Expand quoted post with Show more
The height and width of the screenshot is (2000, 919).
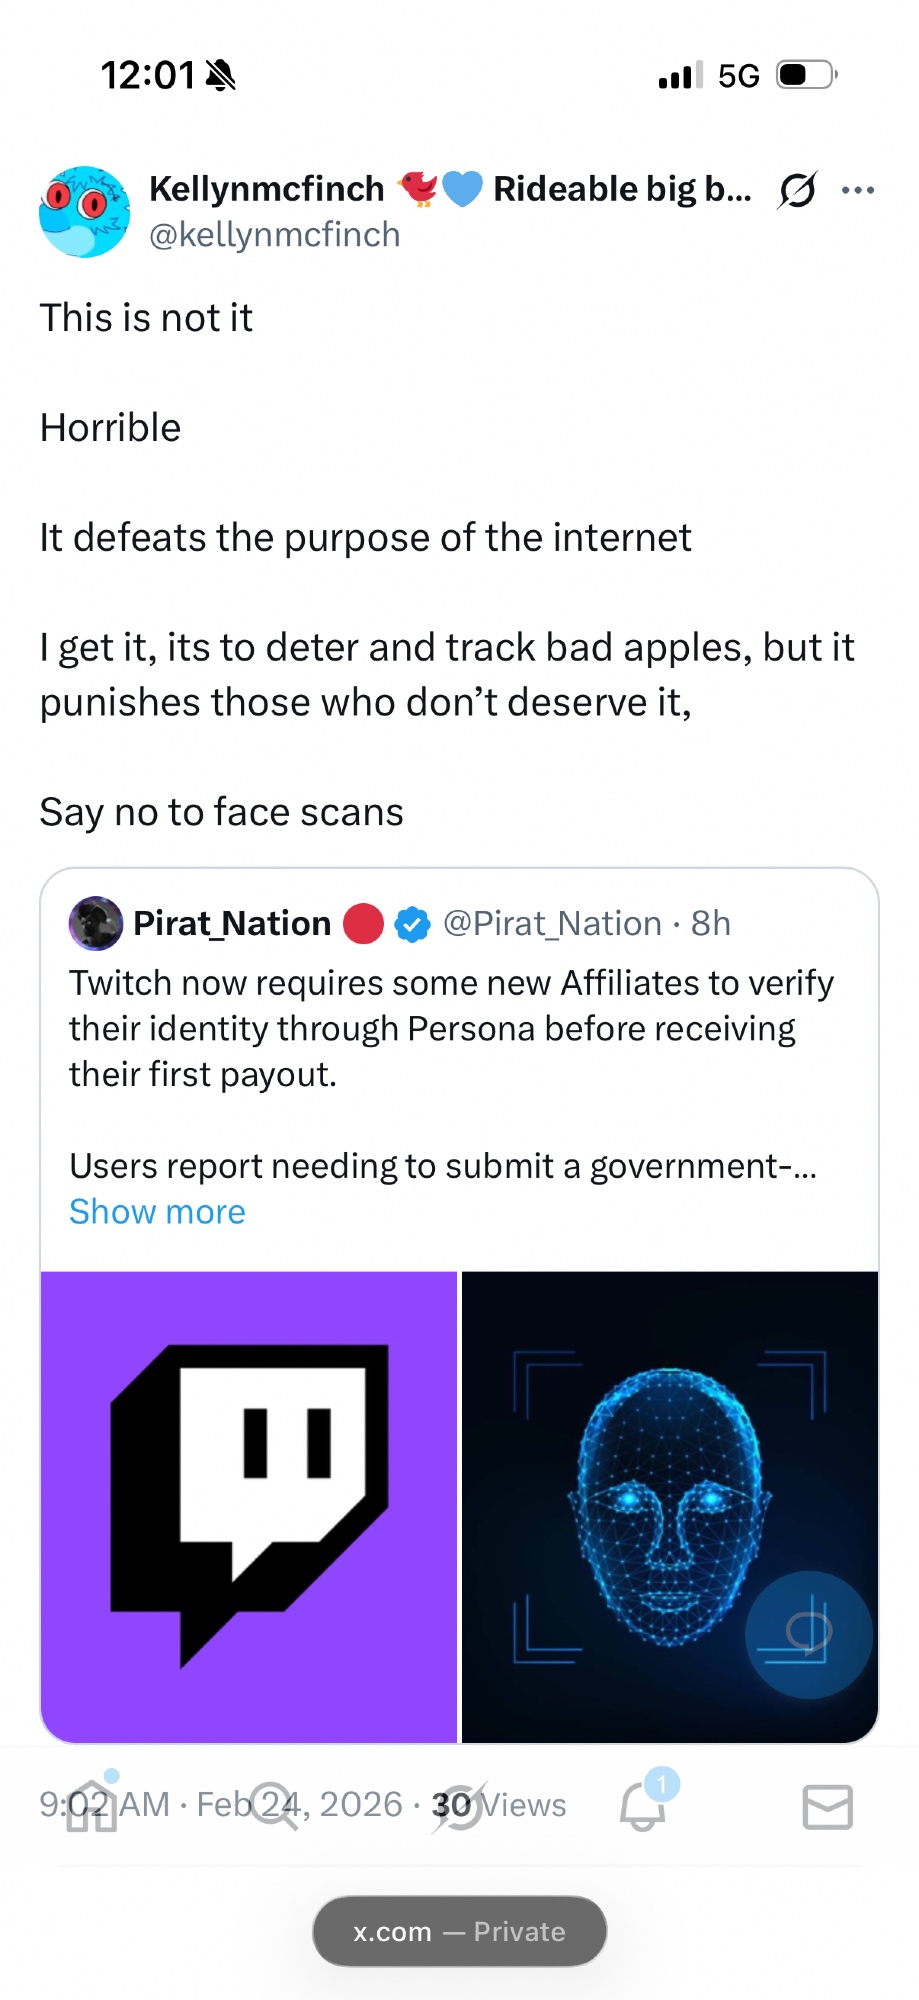coord(157,1212)
